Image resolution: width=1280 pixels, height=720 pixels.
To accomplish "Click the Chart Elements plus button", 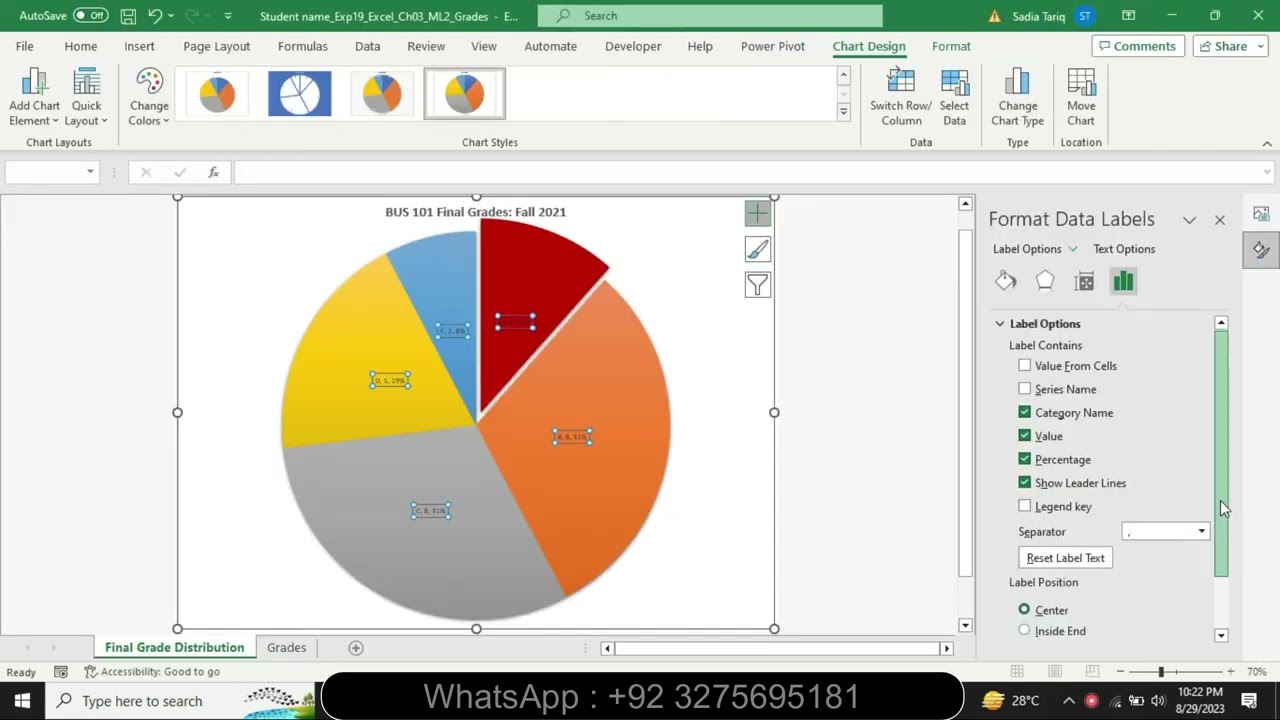I will pyautogui.click(x=757, y=213).
